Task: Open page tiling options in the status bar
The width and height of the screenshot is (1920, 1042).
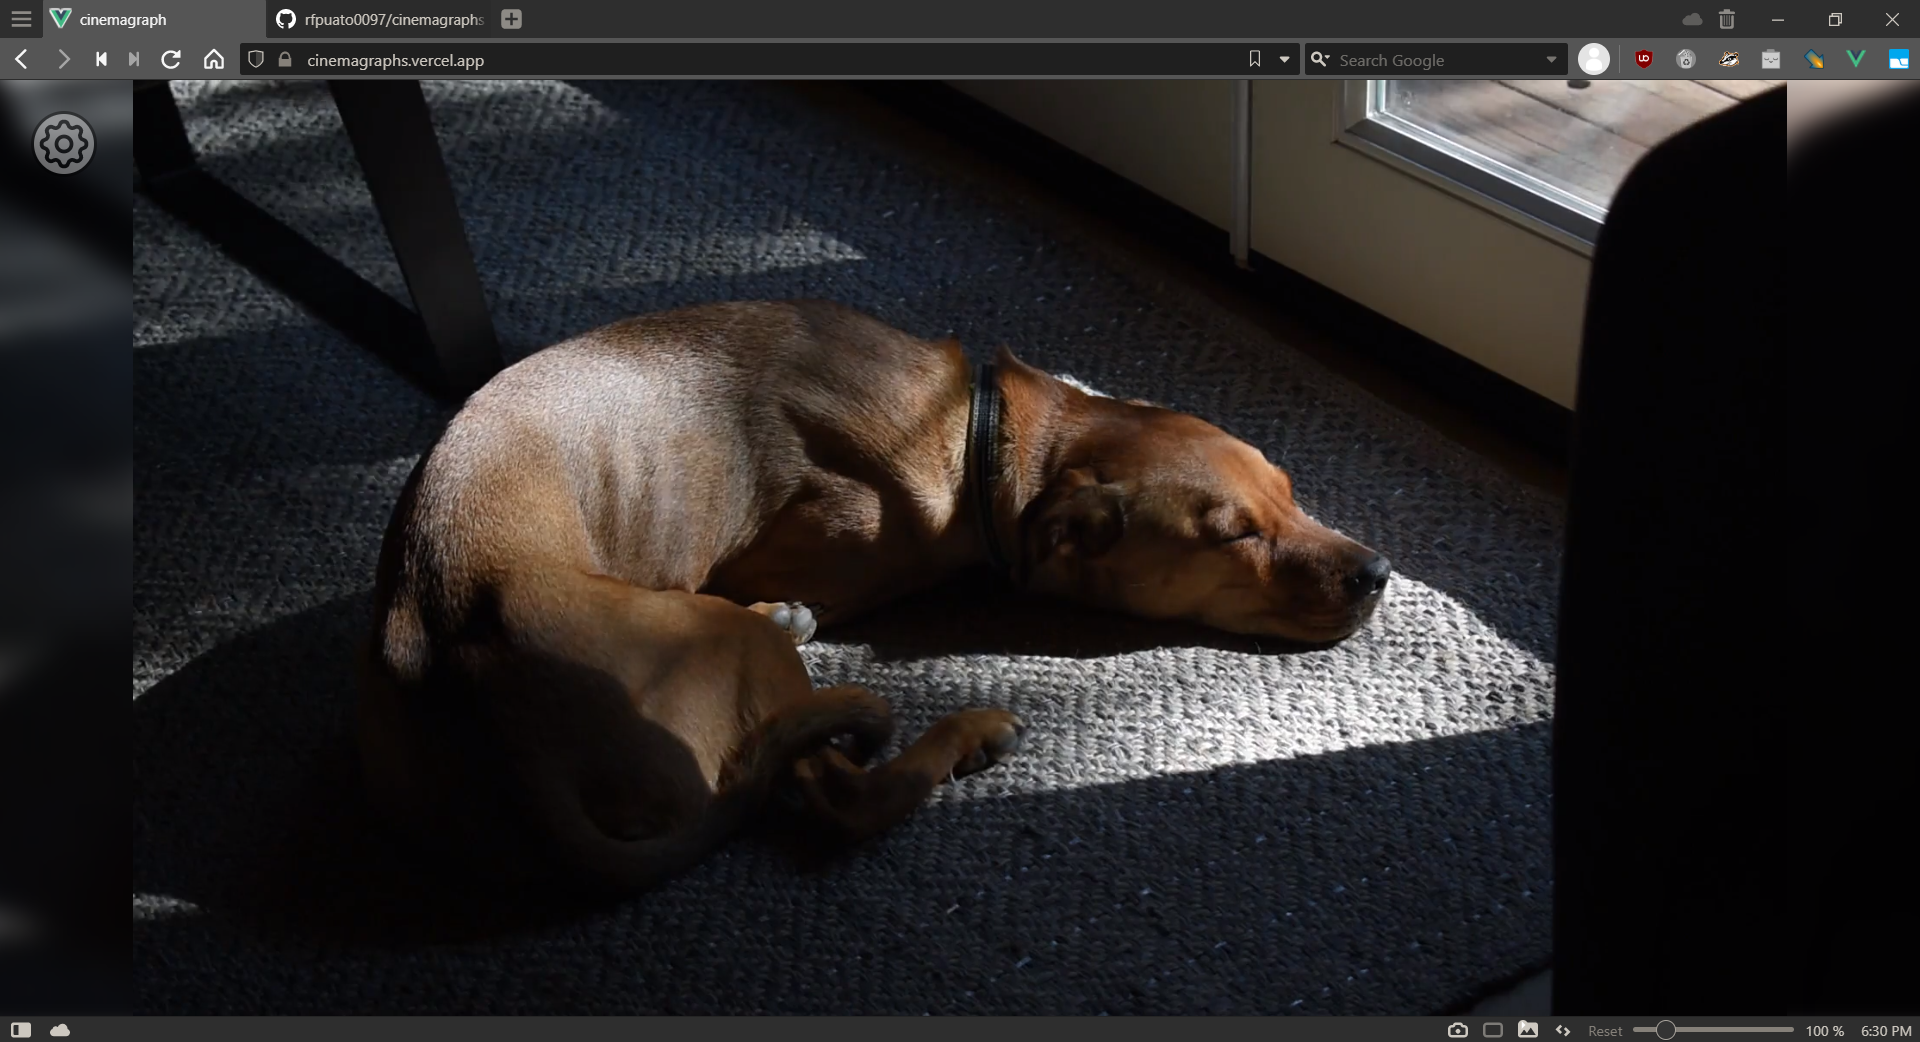Action: pyautogui.click(x=1493, y=1030)
